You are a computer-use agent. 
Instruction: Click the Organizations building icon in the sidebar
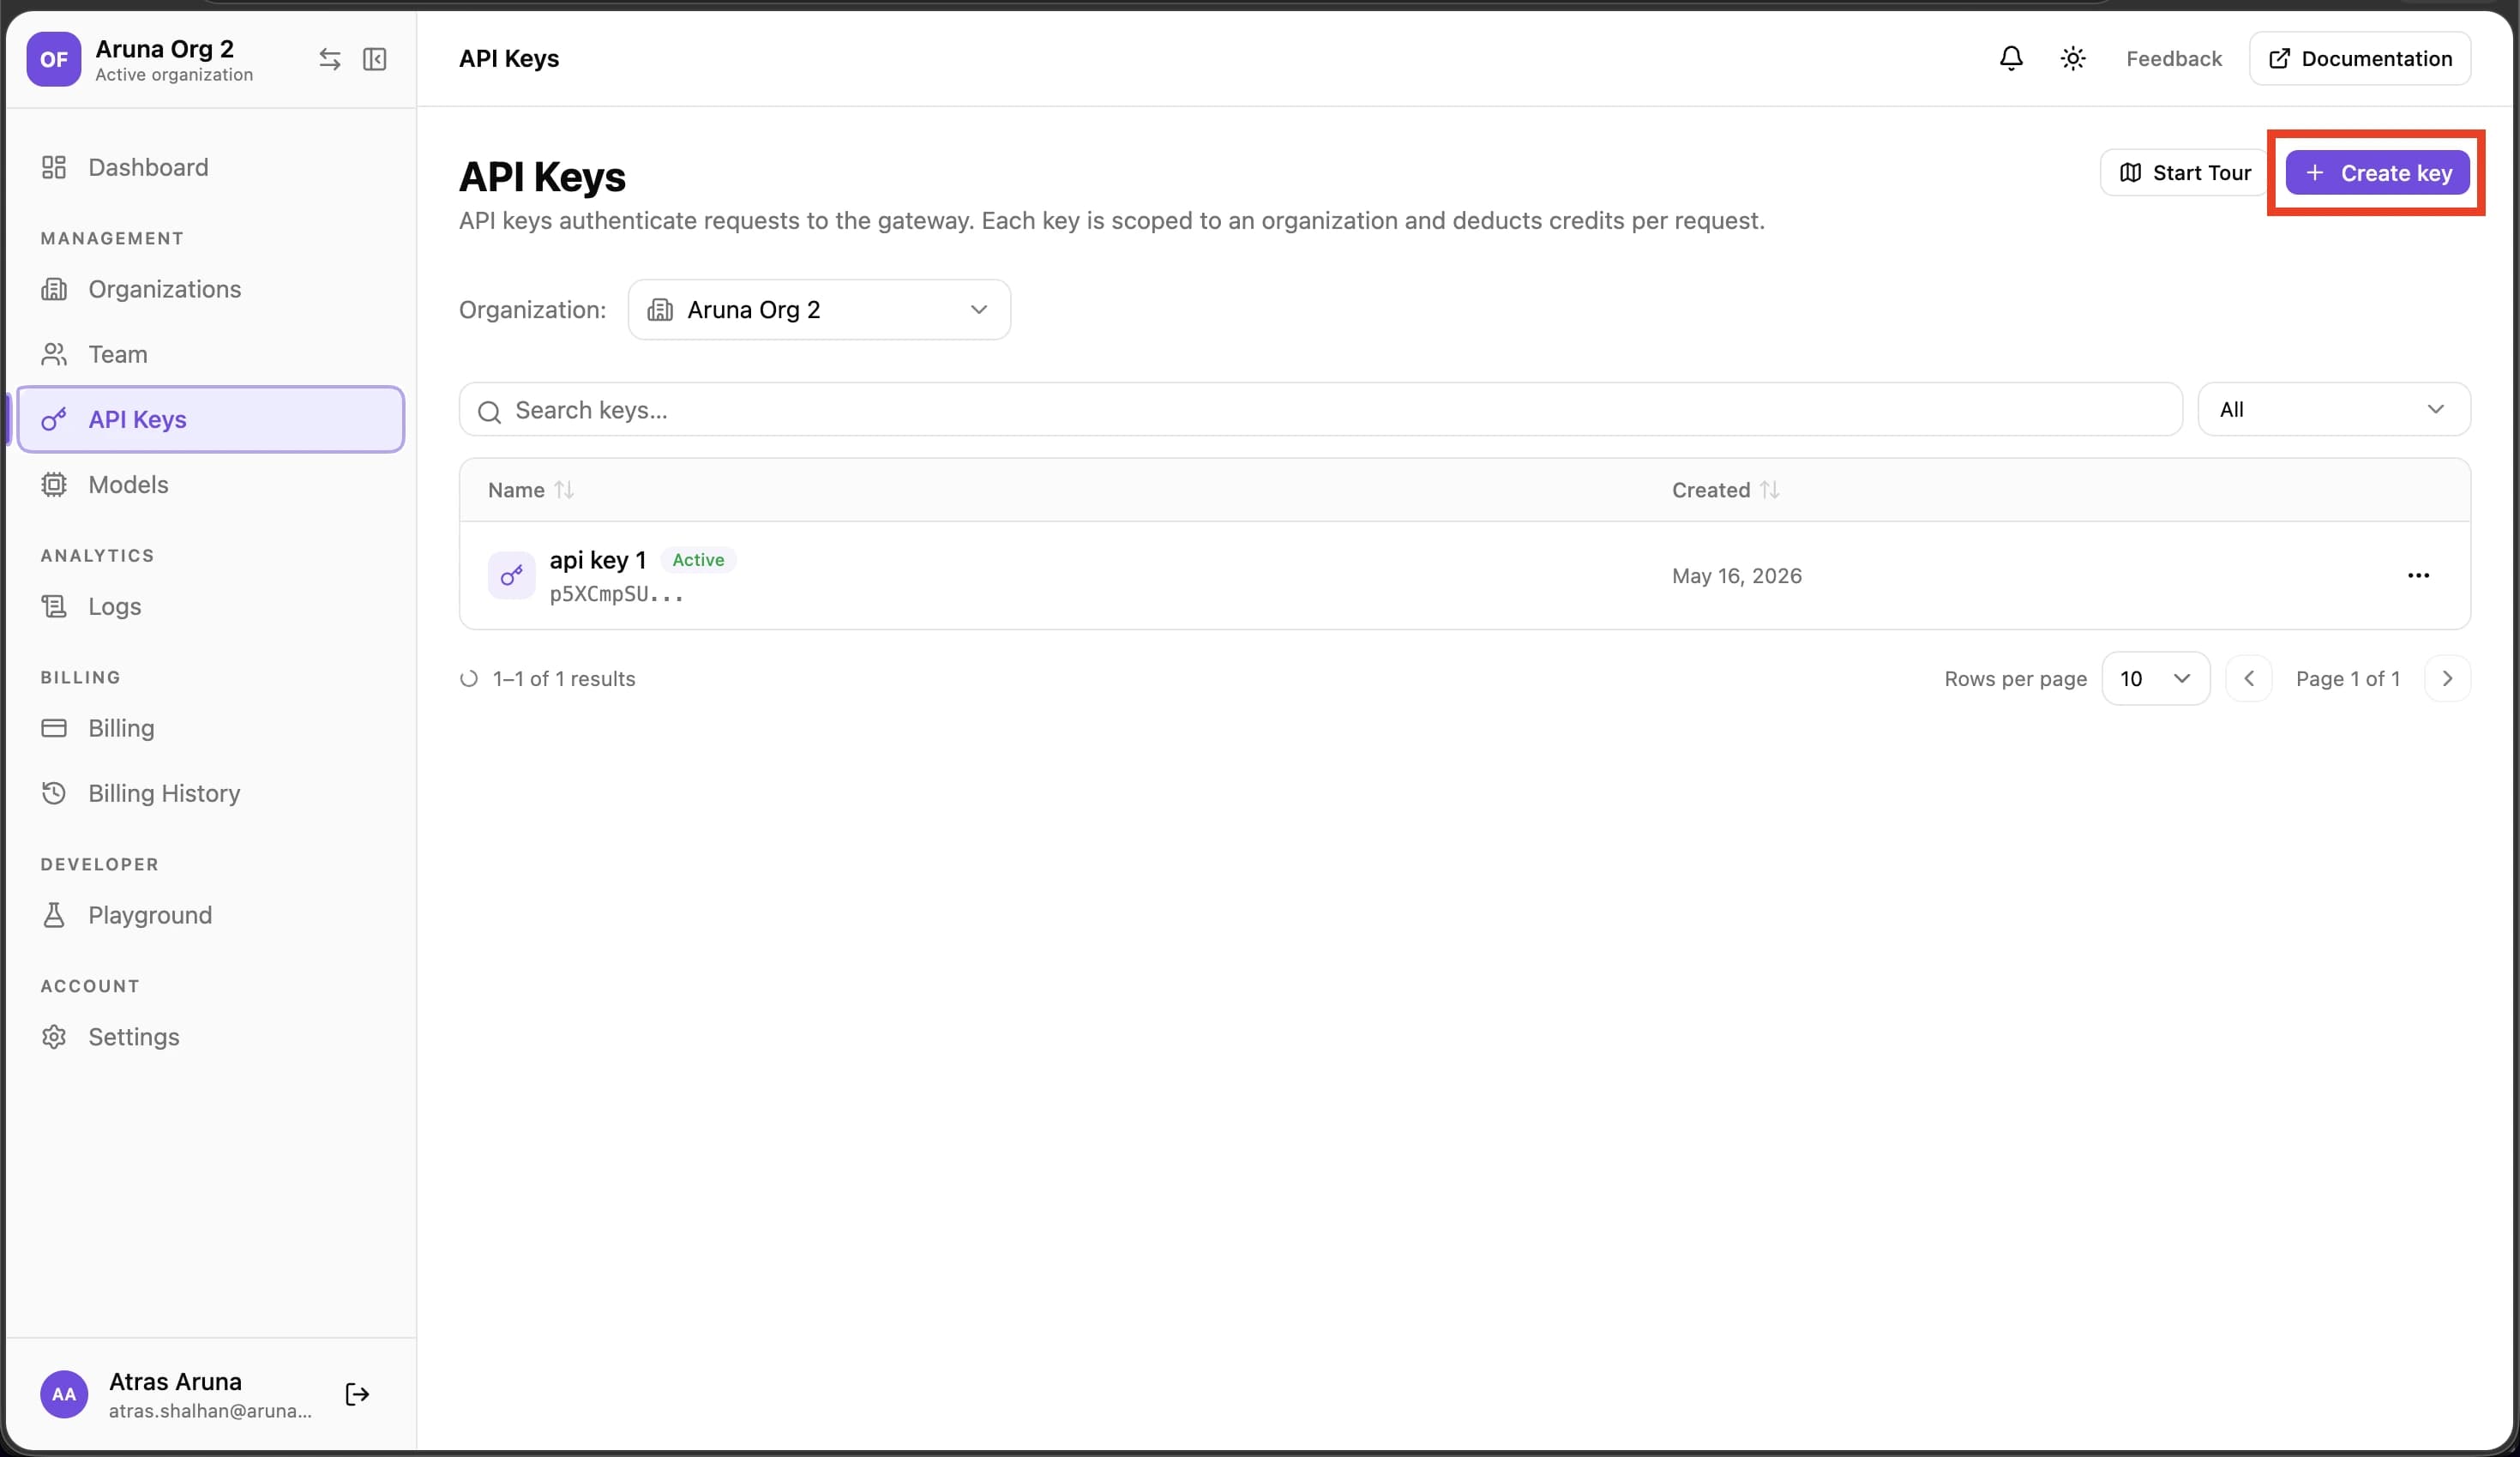tap(54, 289)
